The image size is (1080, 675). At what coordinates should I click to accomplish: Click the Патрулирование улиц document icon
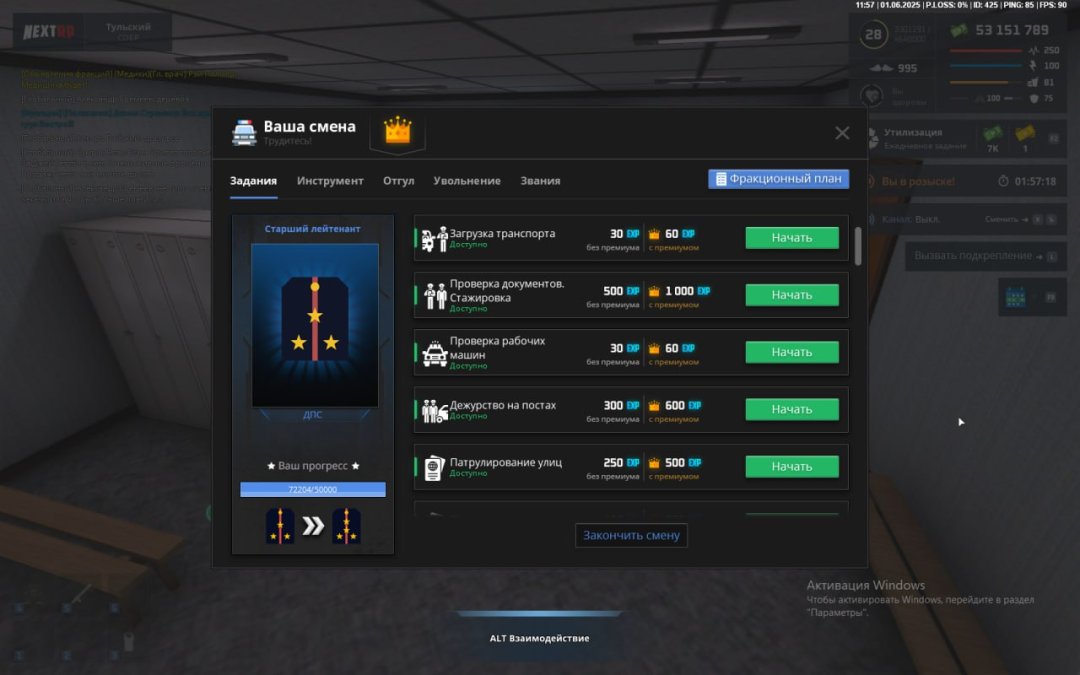(x=433, y=467)
